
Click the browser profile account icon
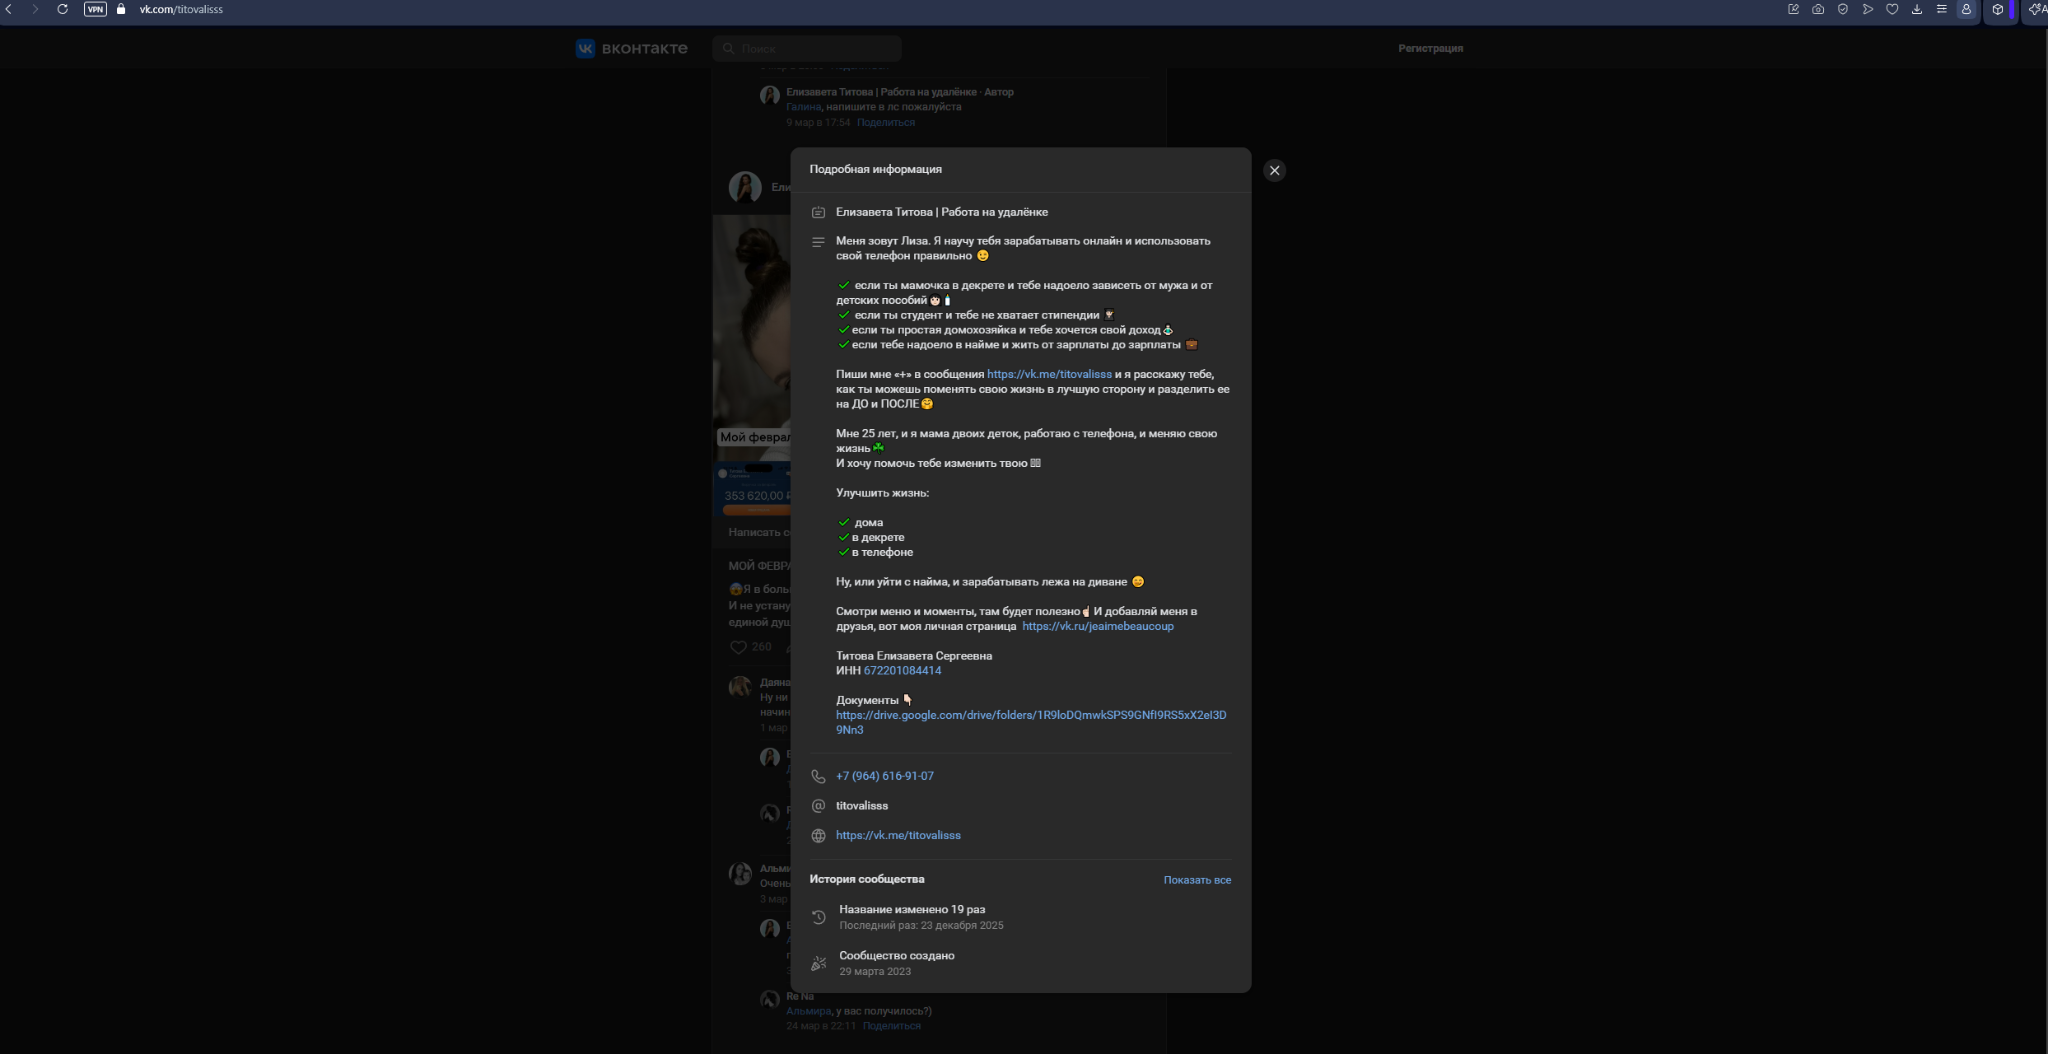tap(1966, 9)
